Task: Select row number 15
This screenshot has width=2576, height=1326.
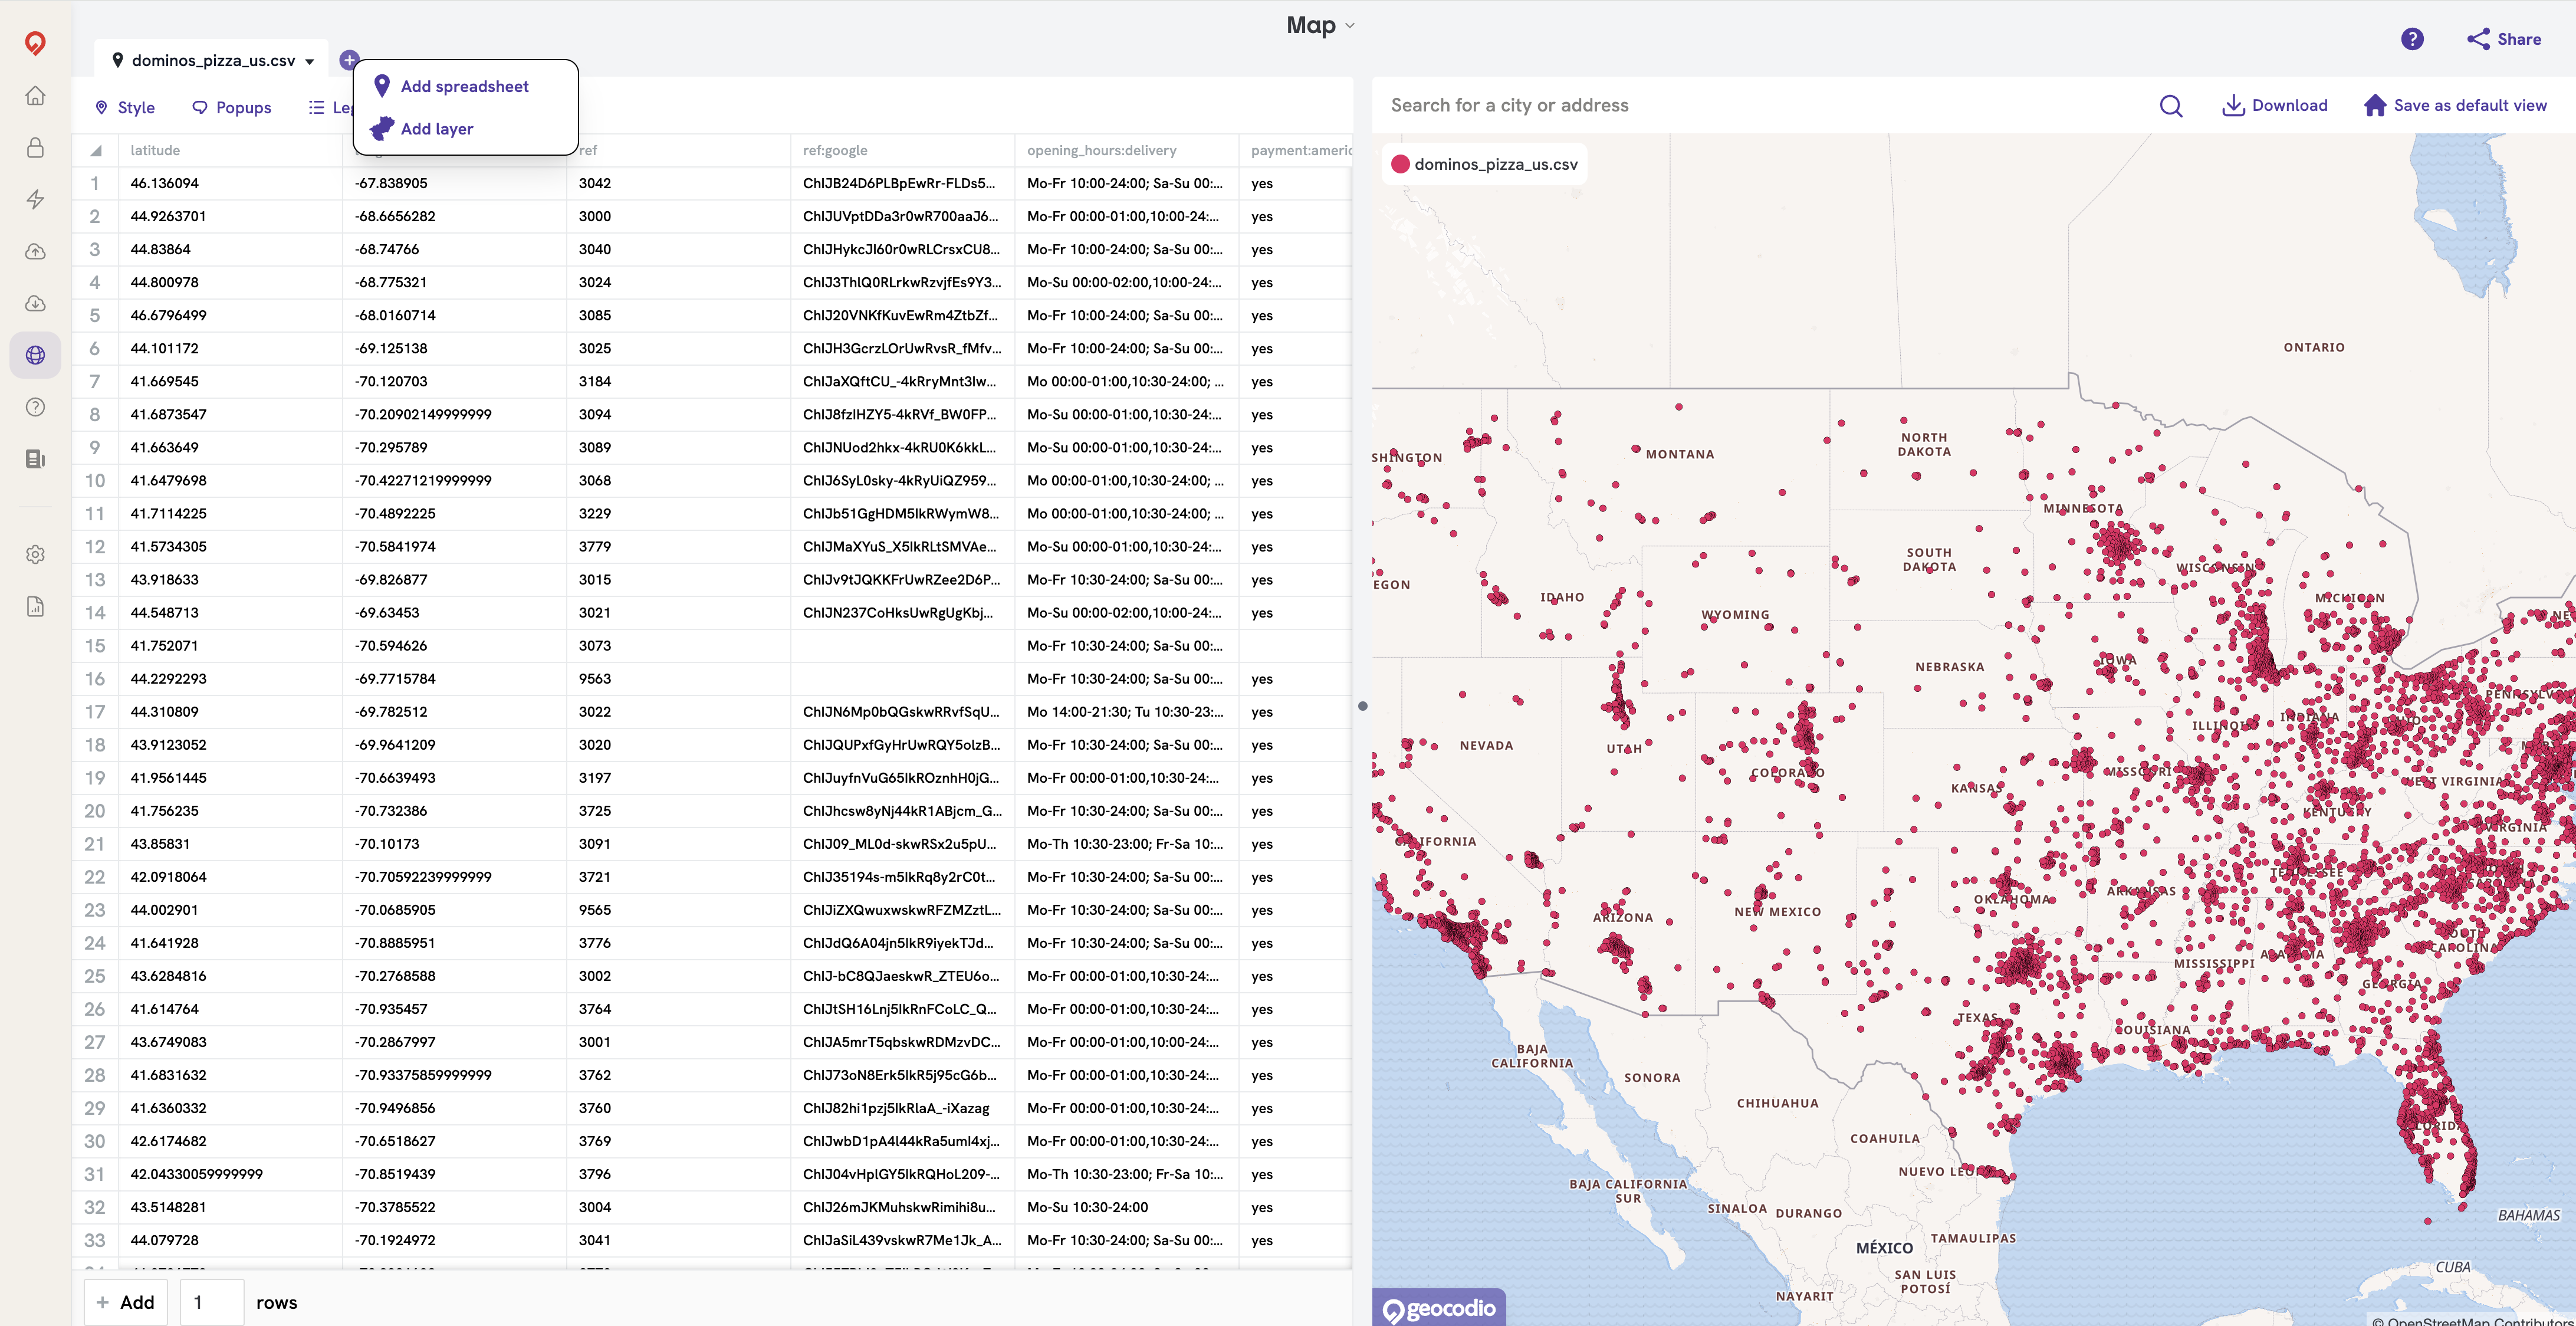Action: (x=95, y=646)
